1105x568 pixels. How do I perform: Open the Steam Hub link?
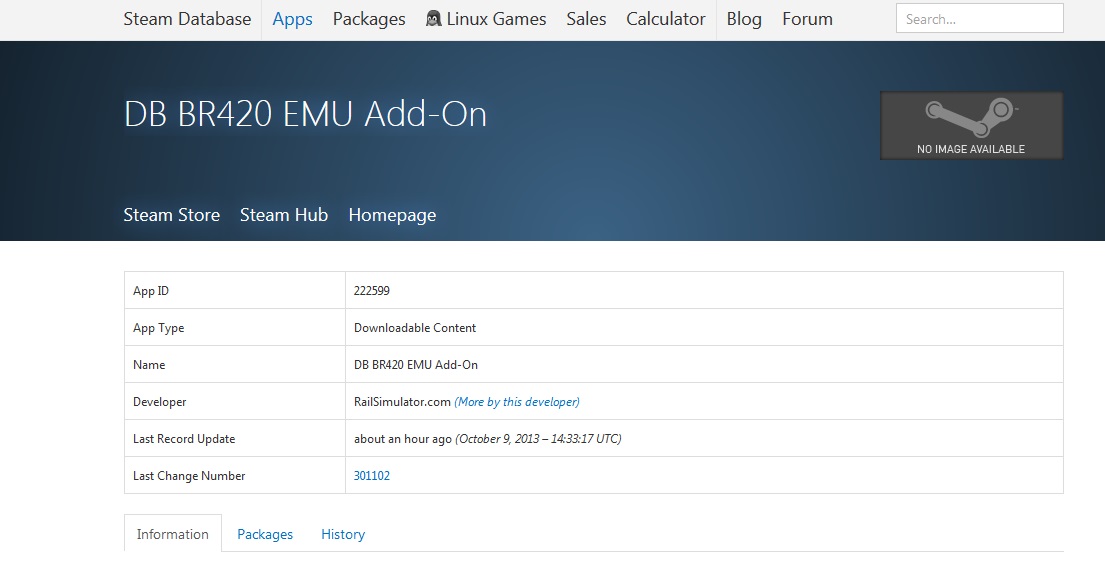pyautogui.click(x=284, y=215)
